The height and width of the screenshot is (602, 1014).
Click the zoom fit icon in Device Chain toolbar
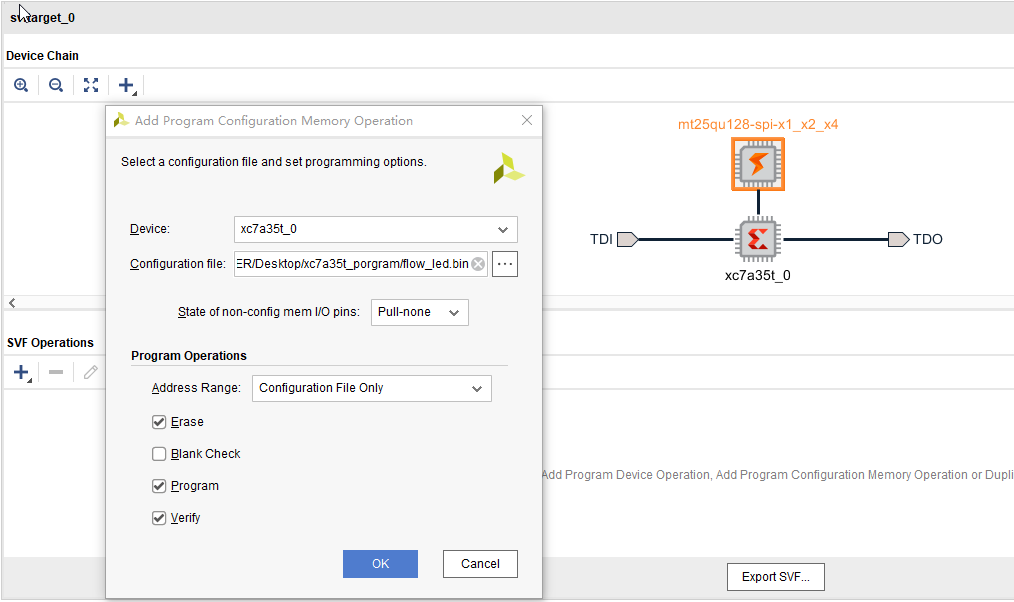click(x=91, y=85)
